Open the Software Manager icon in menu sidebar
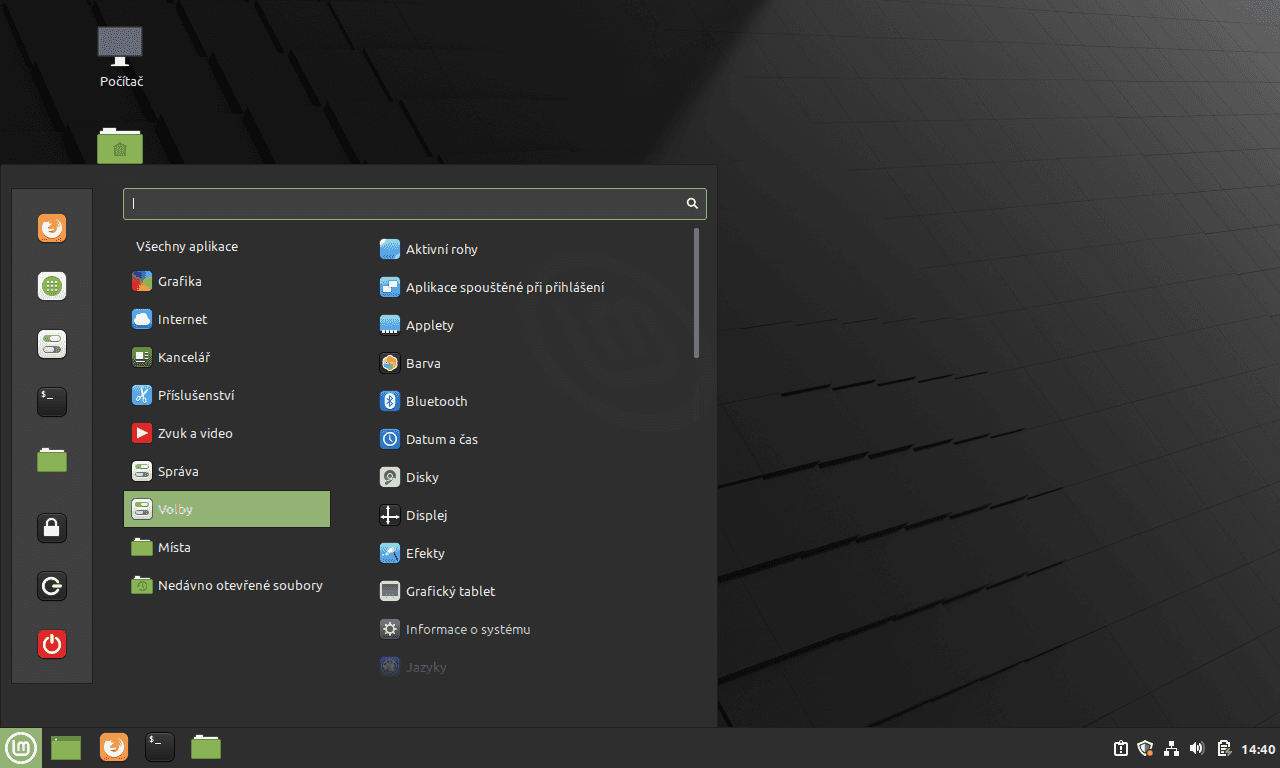This screenshot has width=1280, height=768. pyautogui.click(x=51, y=285)
